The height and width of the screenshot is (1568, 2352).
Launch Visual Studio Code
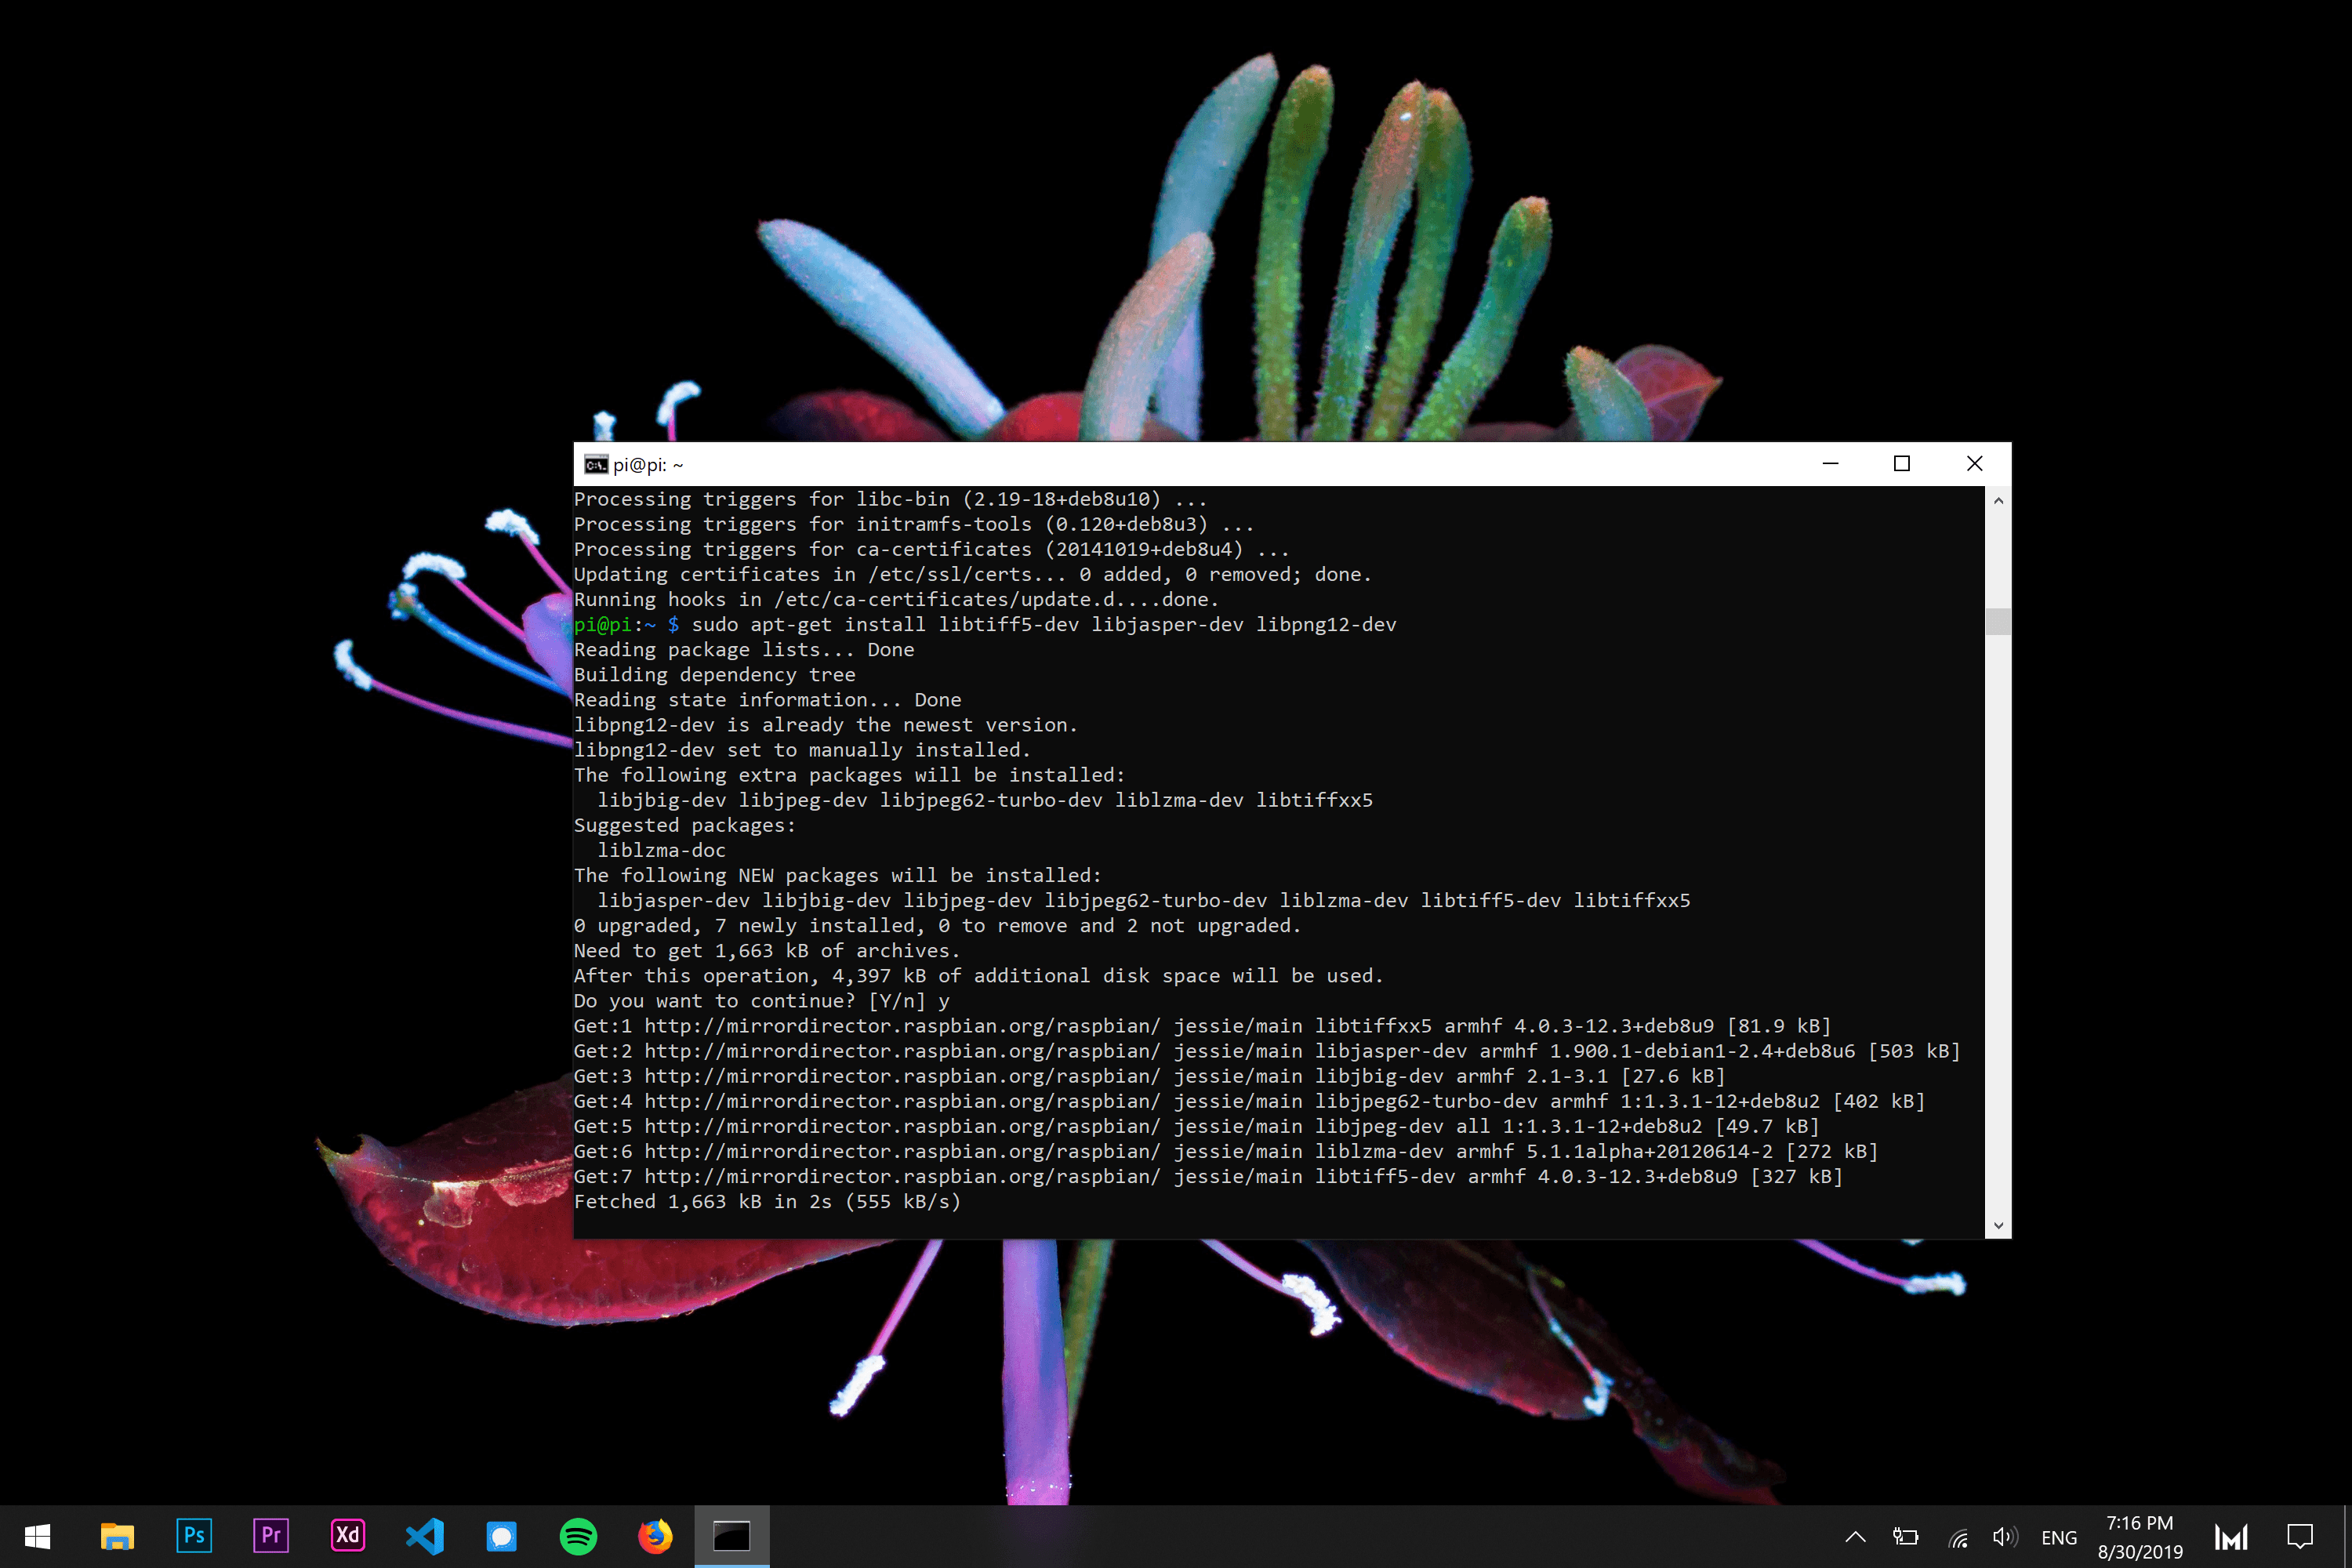pyautogui.click(x=424, y=1536)
